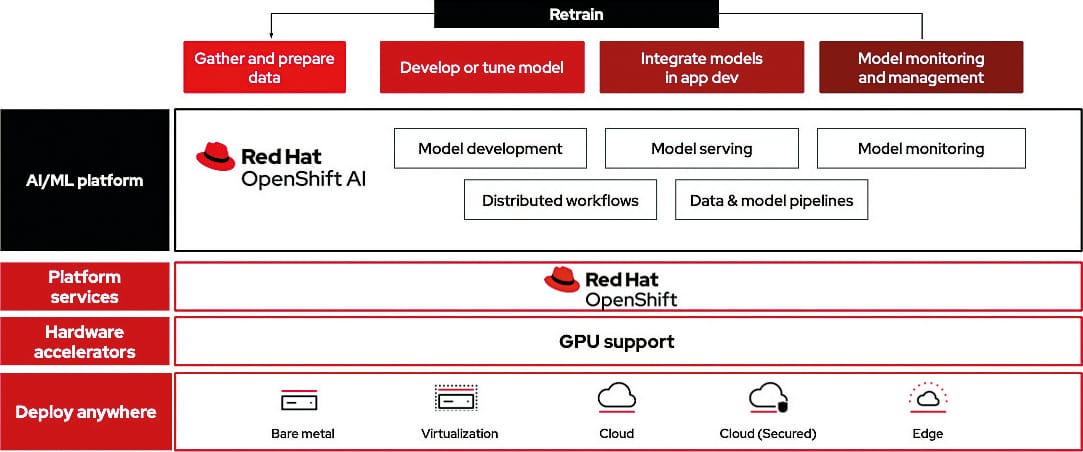Select Develop or tune model step
The image size is (1083, 452).
pyautogui.click(x=482, y=67)
